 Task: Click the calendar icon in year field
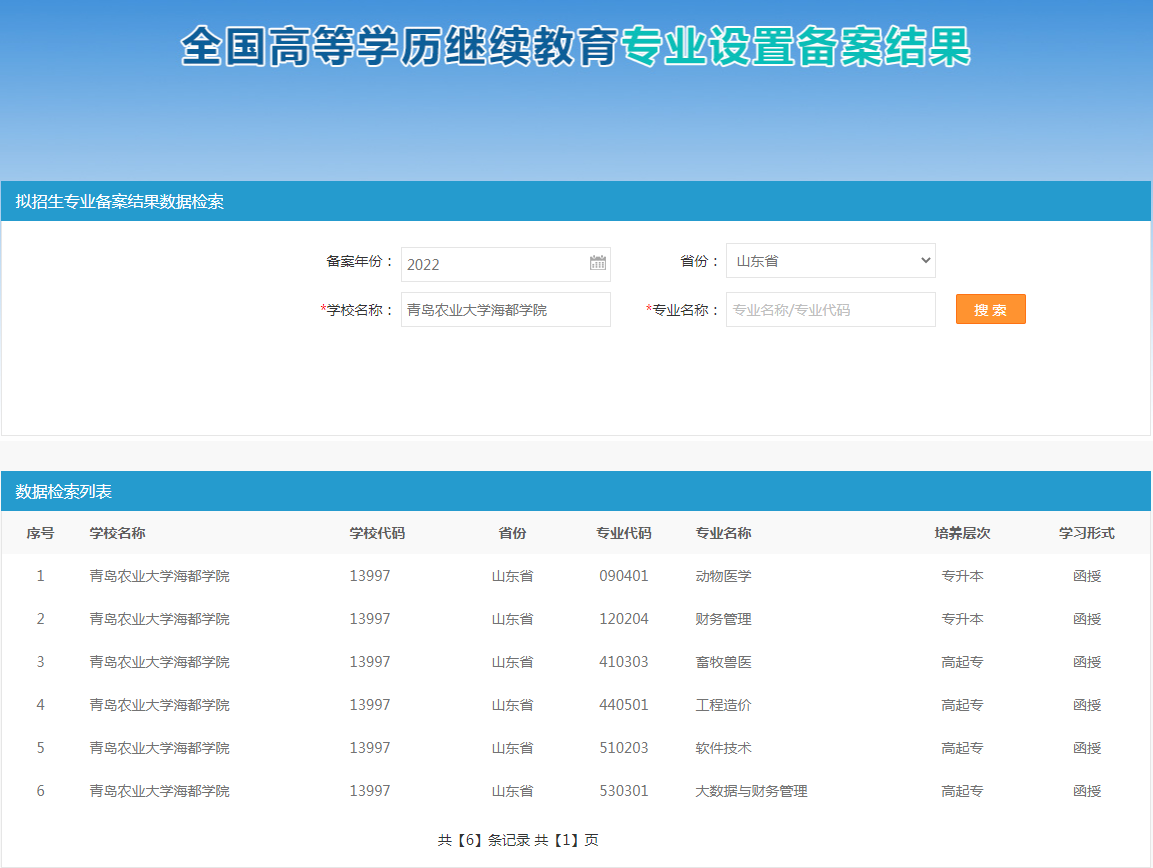598,264
